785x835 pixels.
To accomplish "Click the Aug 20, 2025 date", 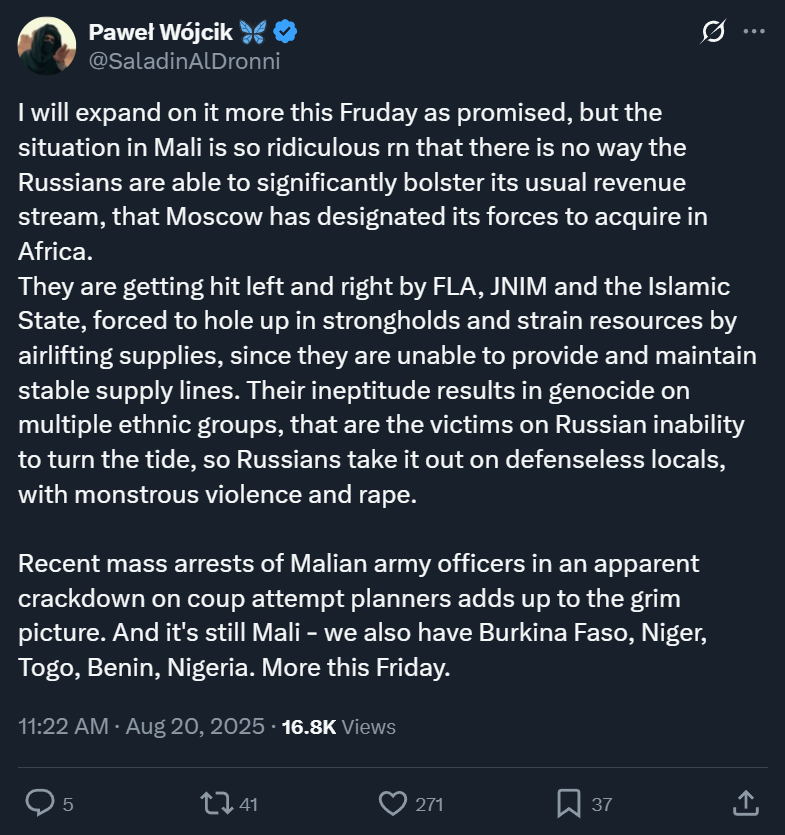I will coord(196,727).
